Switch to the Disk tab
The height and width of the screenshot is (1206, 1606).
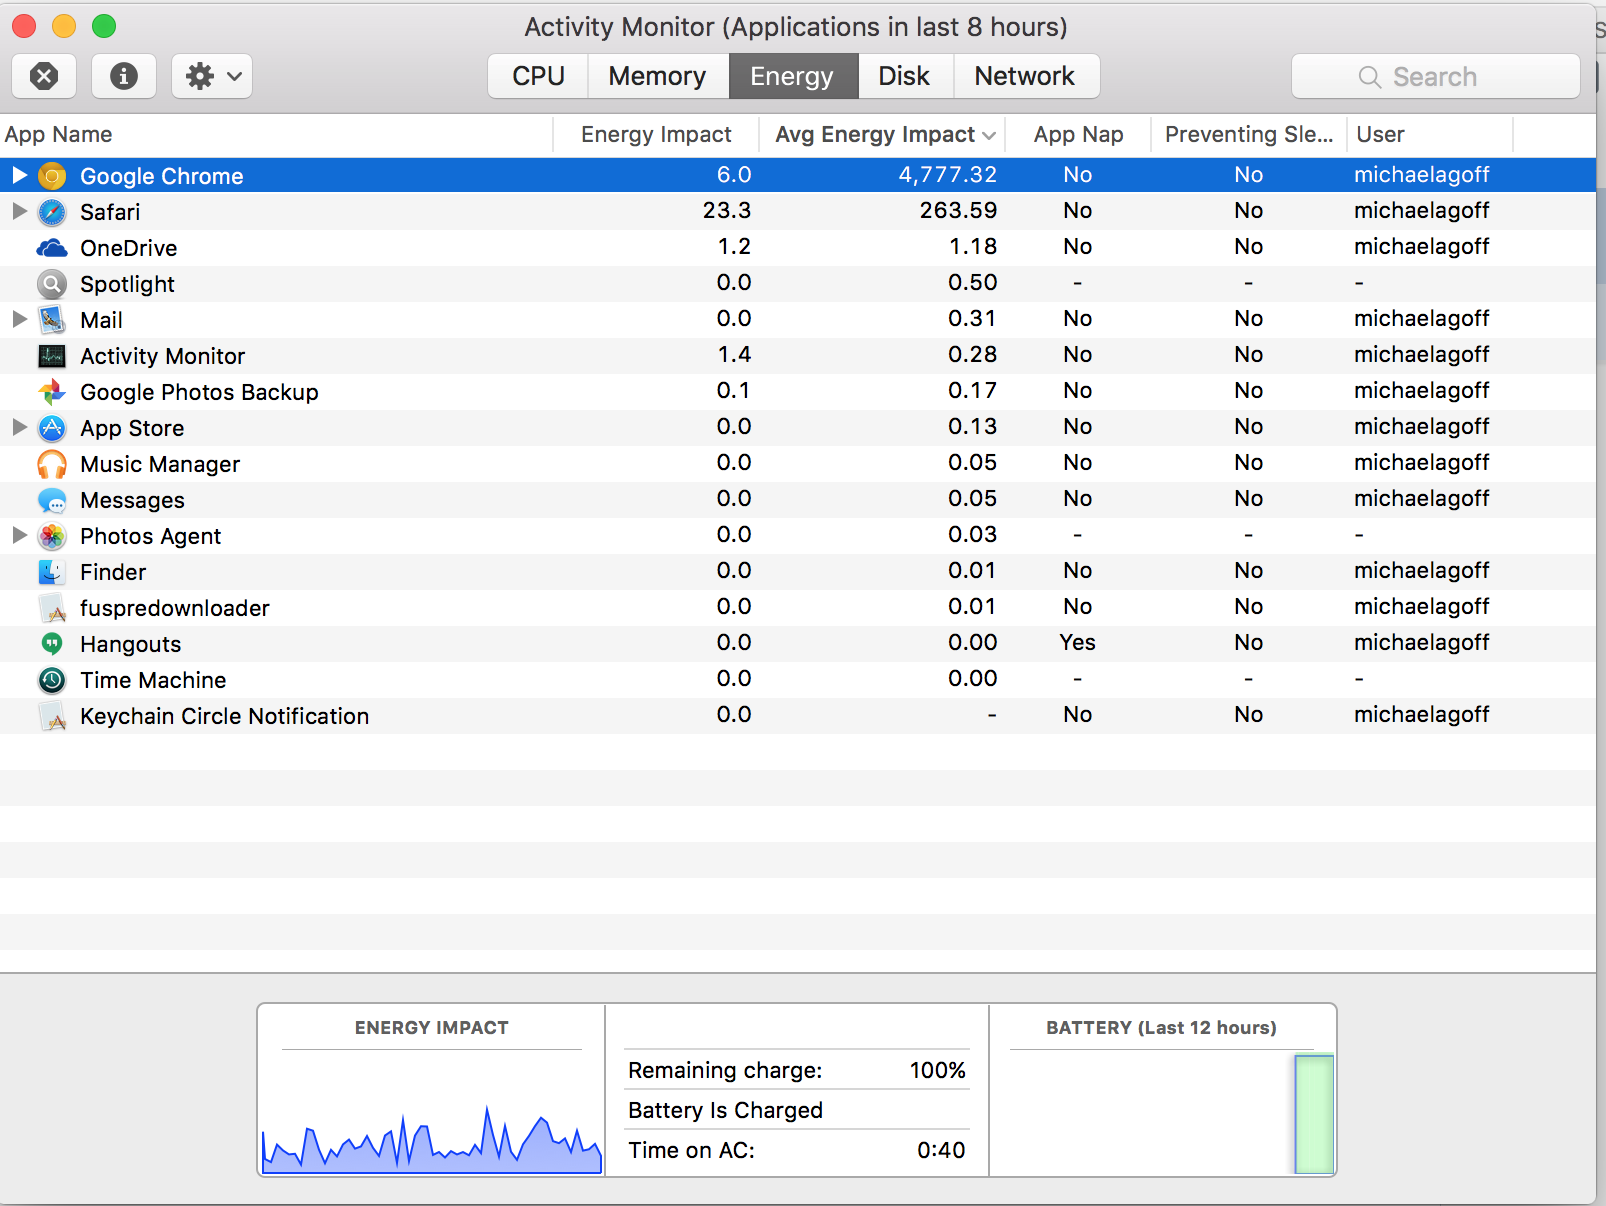(x=904, y=76)
